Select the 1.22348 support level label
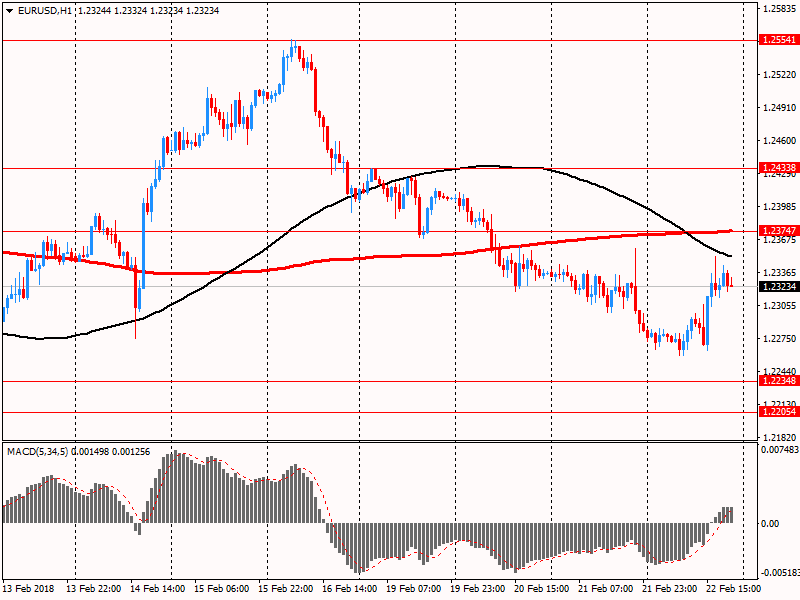800x600 pixels. (x=779, y=381)
